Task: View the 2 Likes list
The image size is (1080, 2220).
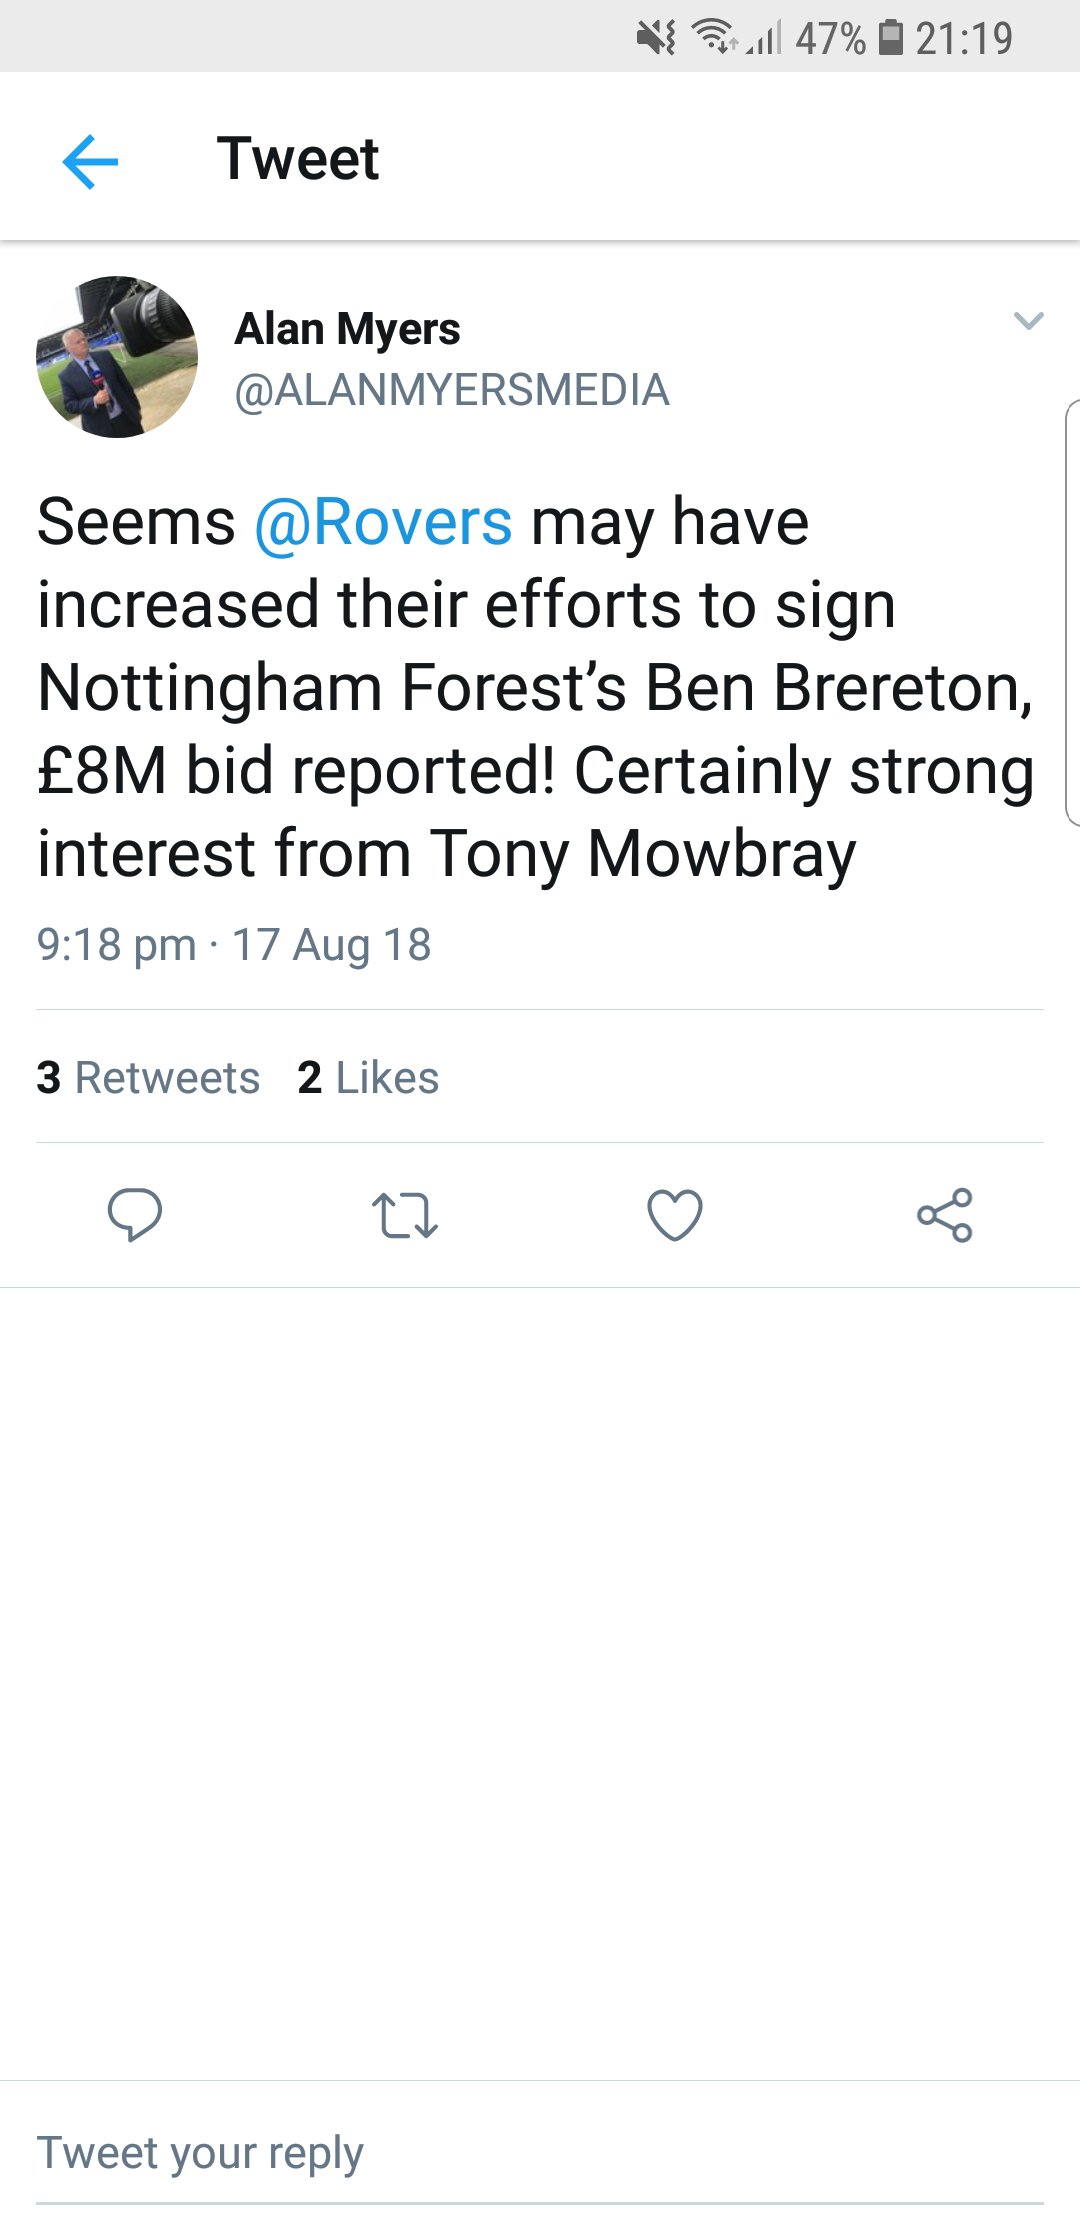Action: pyautogui.click(x=368, y=1078)
